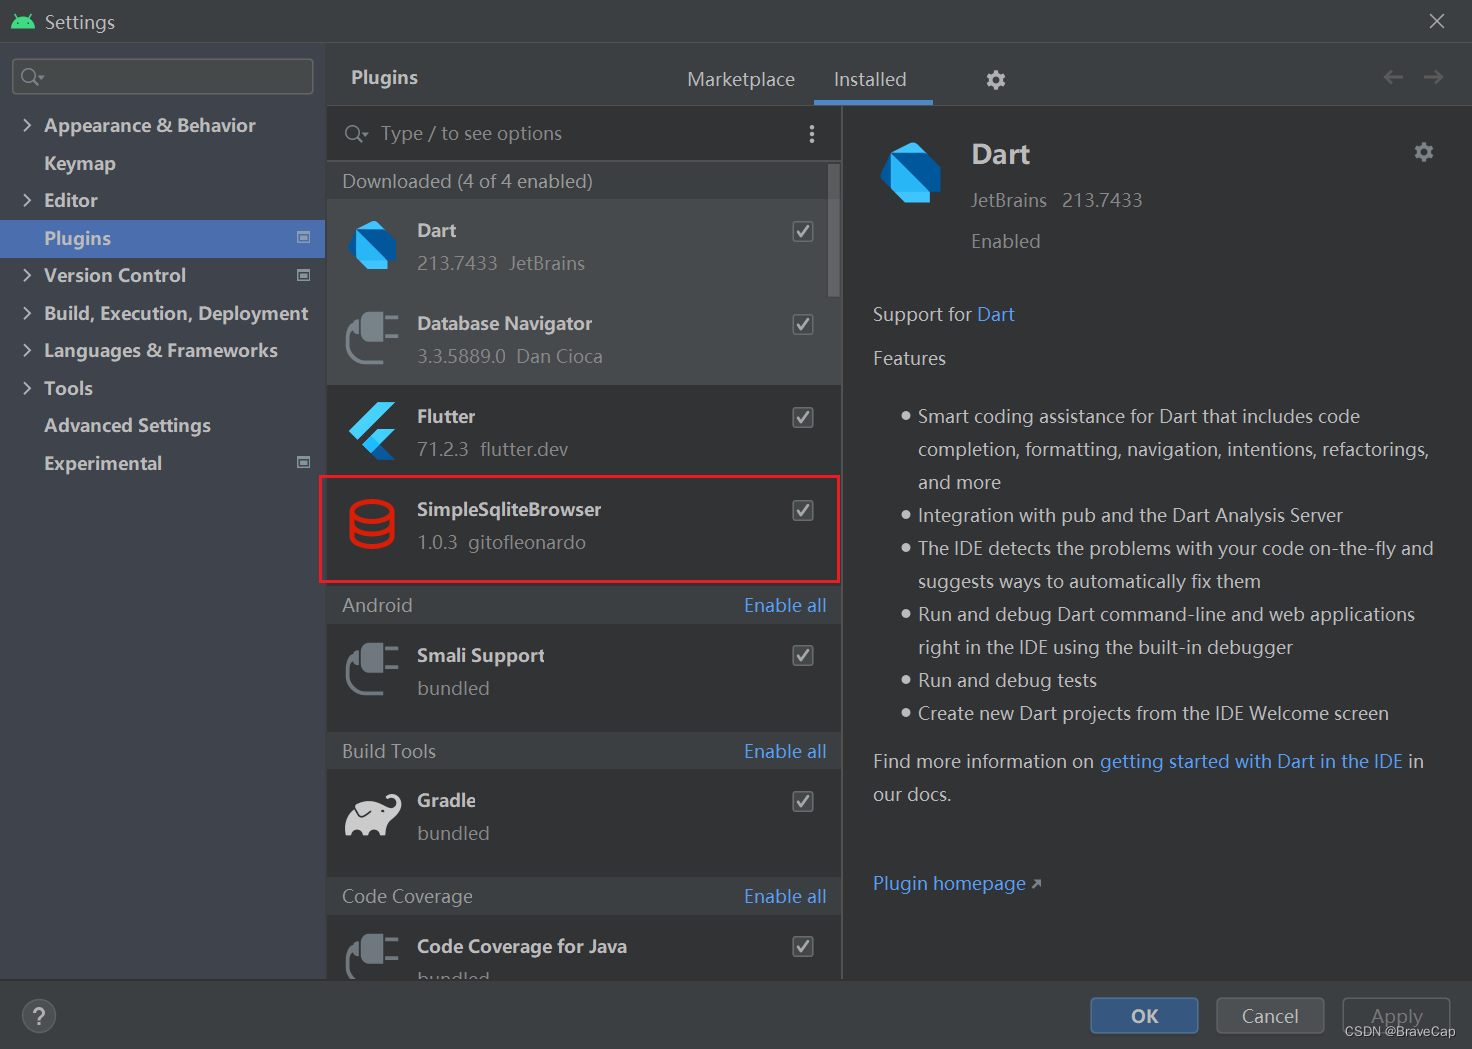Click the Code Coverage for Java icon

pyautogui.click(x=372, y=955)
